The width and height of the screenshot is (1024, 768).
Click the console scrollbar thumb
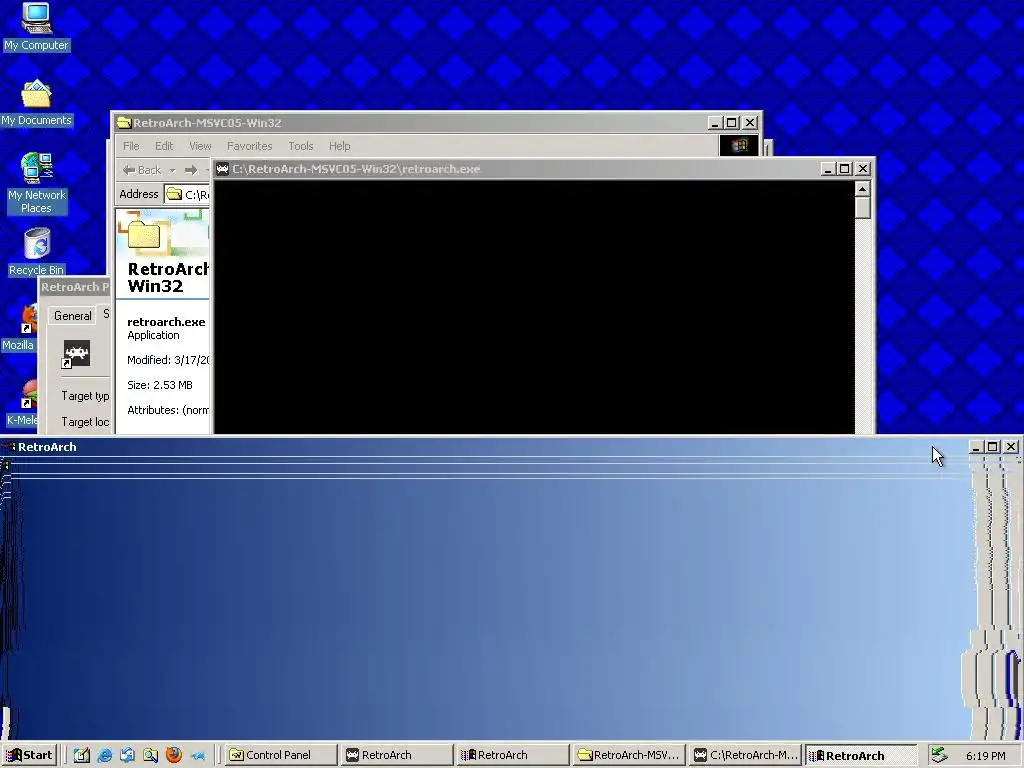[x=863, y=208]
